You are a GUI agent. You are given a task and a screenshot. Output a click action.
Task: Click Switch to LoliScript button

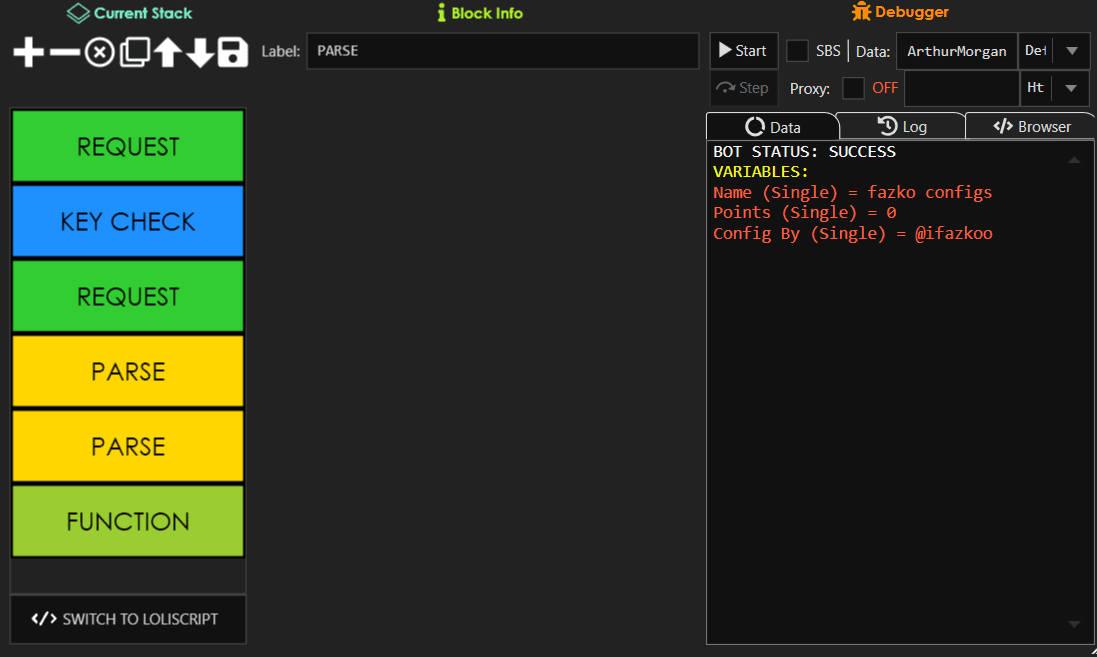127,619
